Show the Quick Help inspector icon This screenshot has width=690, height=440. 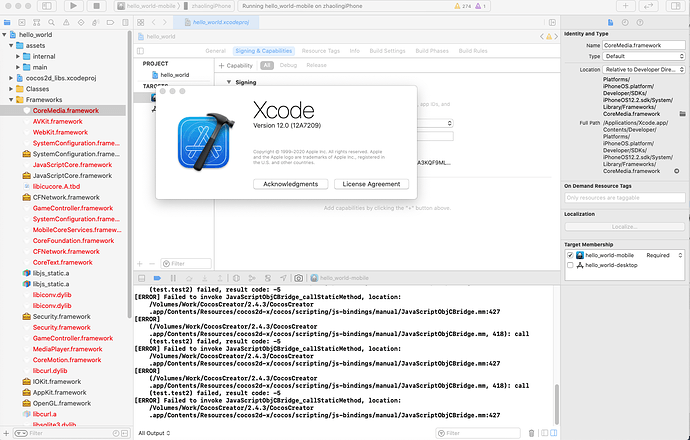coord(640,22)
